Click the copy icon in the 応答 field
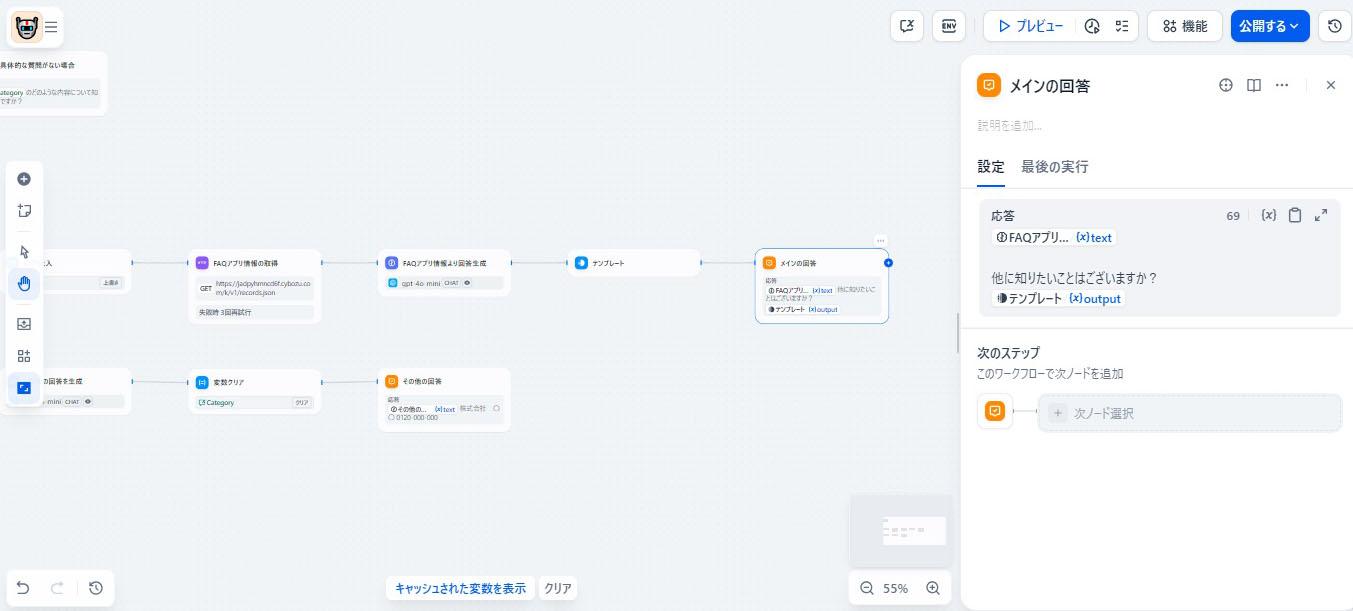Image resolution: width=1353 pixels, height=611 pixels. [1295, 215]
